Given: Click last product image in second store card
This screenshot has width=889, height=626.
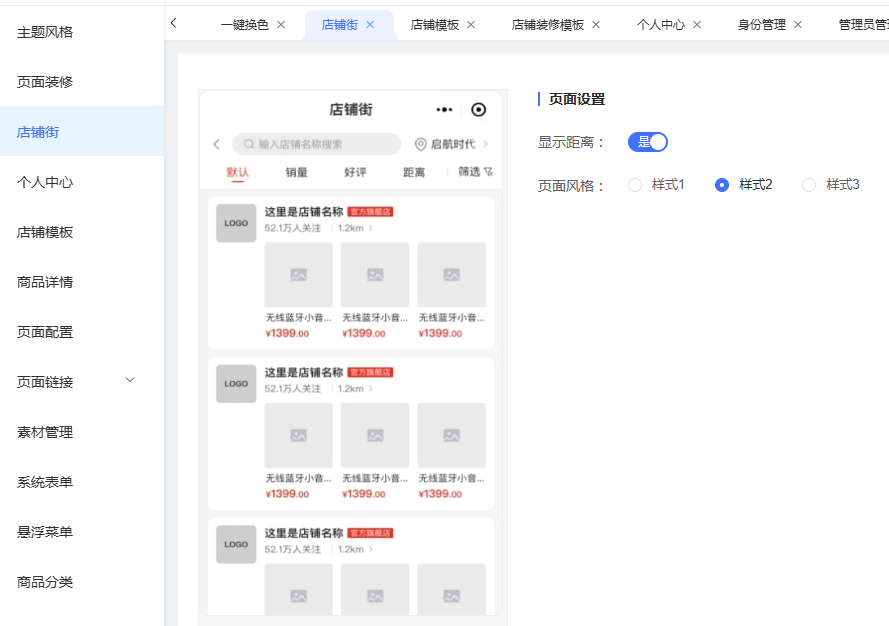Looking at the screenshot, I should click(x=451, y=435).
